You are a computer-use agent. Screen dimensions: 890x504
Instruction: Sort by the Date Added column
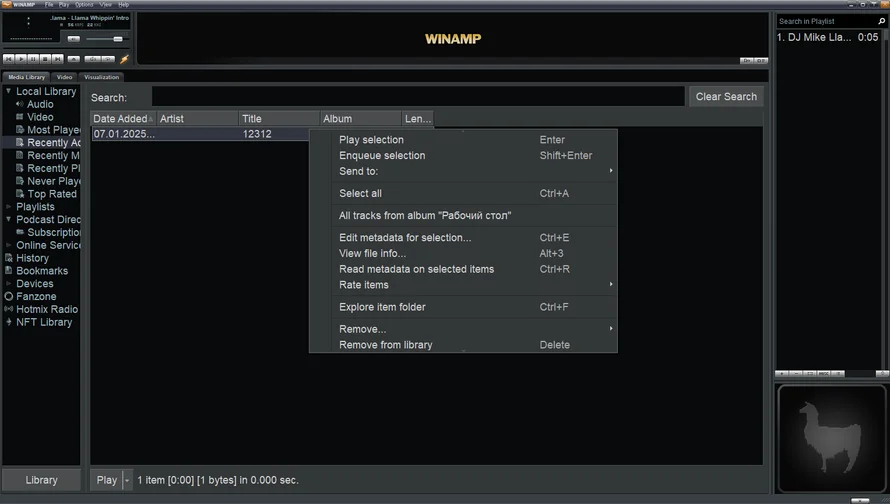(123, 119)
